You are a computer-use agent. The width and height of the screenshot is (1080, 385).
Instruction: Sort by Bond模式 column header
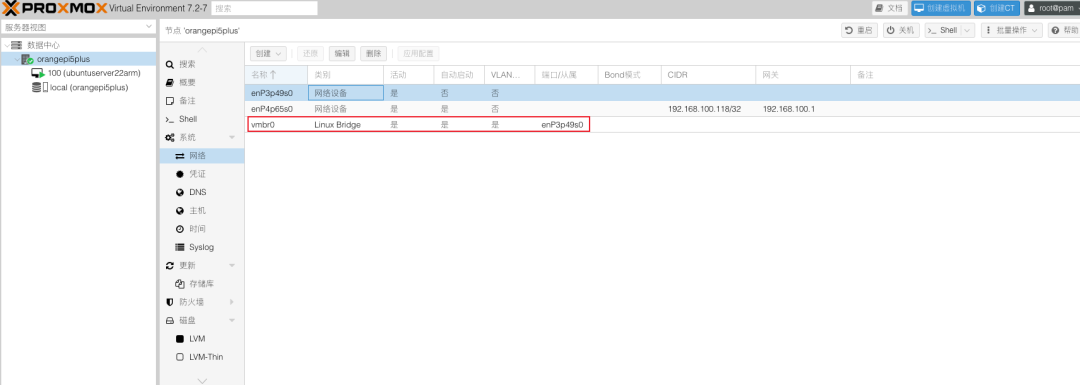pyautogui.click(x=630, y=74)
